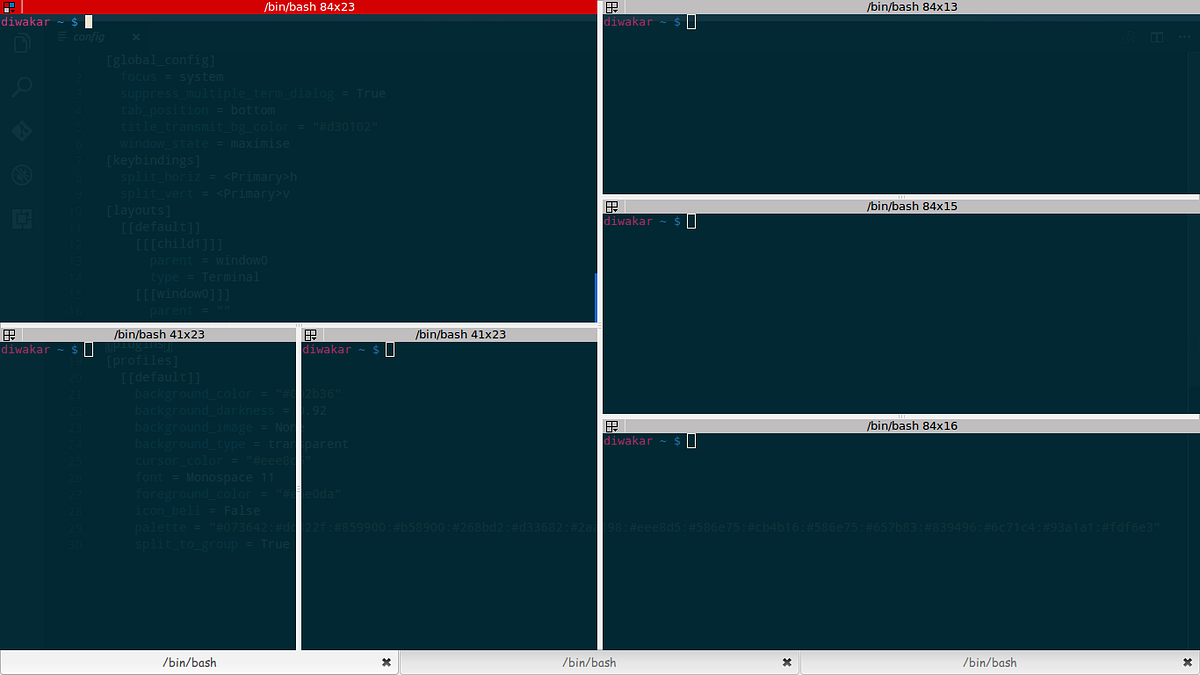Close the rightmost /bin/bash tab
1200x675 pixels.
1187,662
